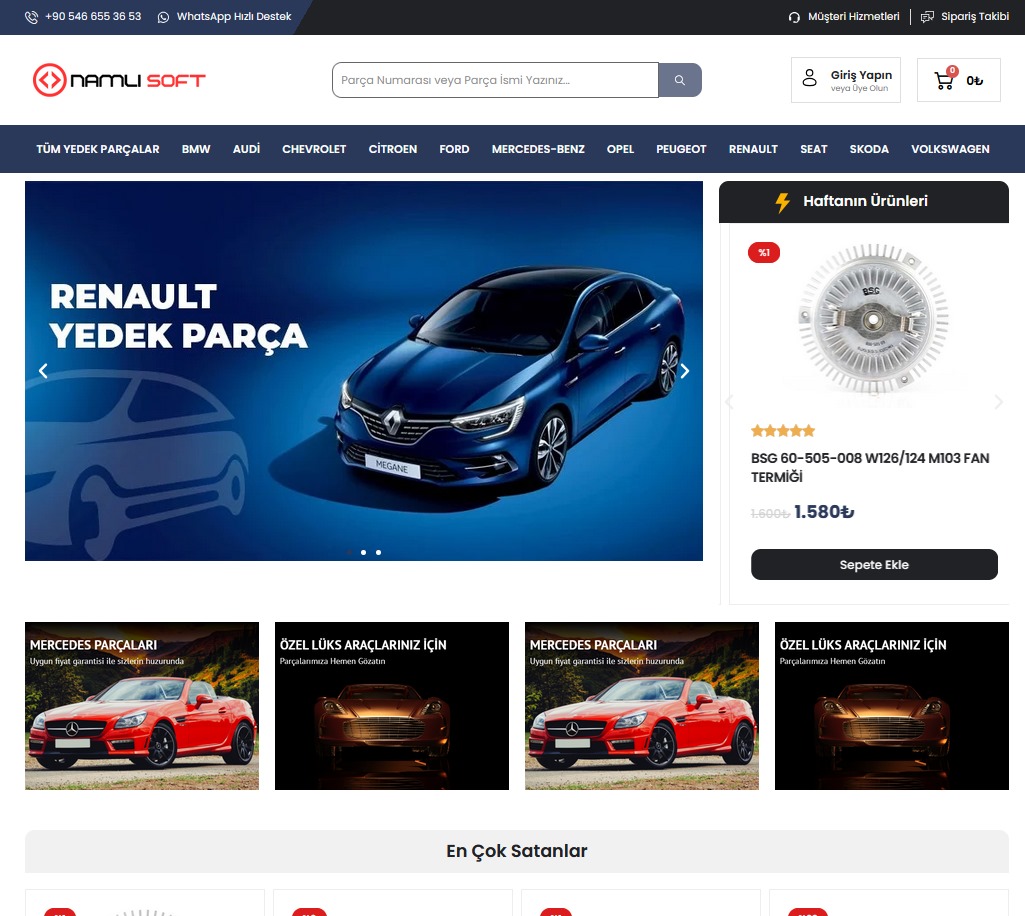Image resolution: width=1025 pixels, height=916 pixels.
Task: Open second Özel Lüks Araçlarınız İçin banner
Action: tap(892, 706)
